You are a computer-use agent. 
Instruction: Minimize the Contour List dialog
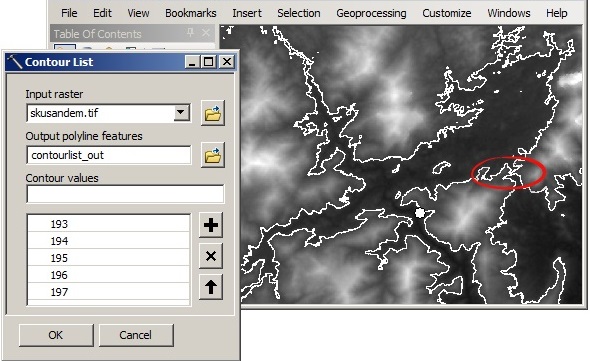coord(192,62)
